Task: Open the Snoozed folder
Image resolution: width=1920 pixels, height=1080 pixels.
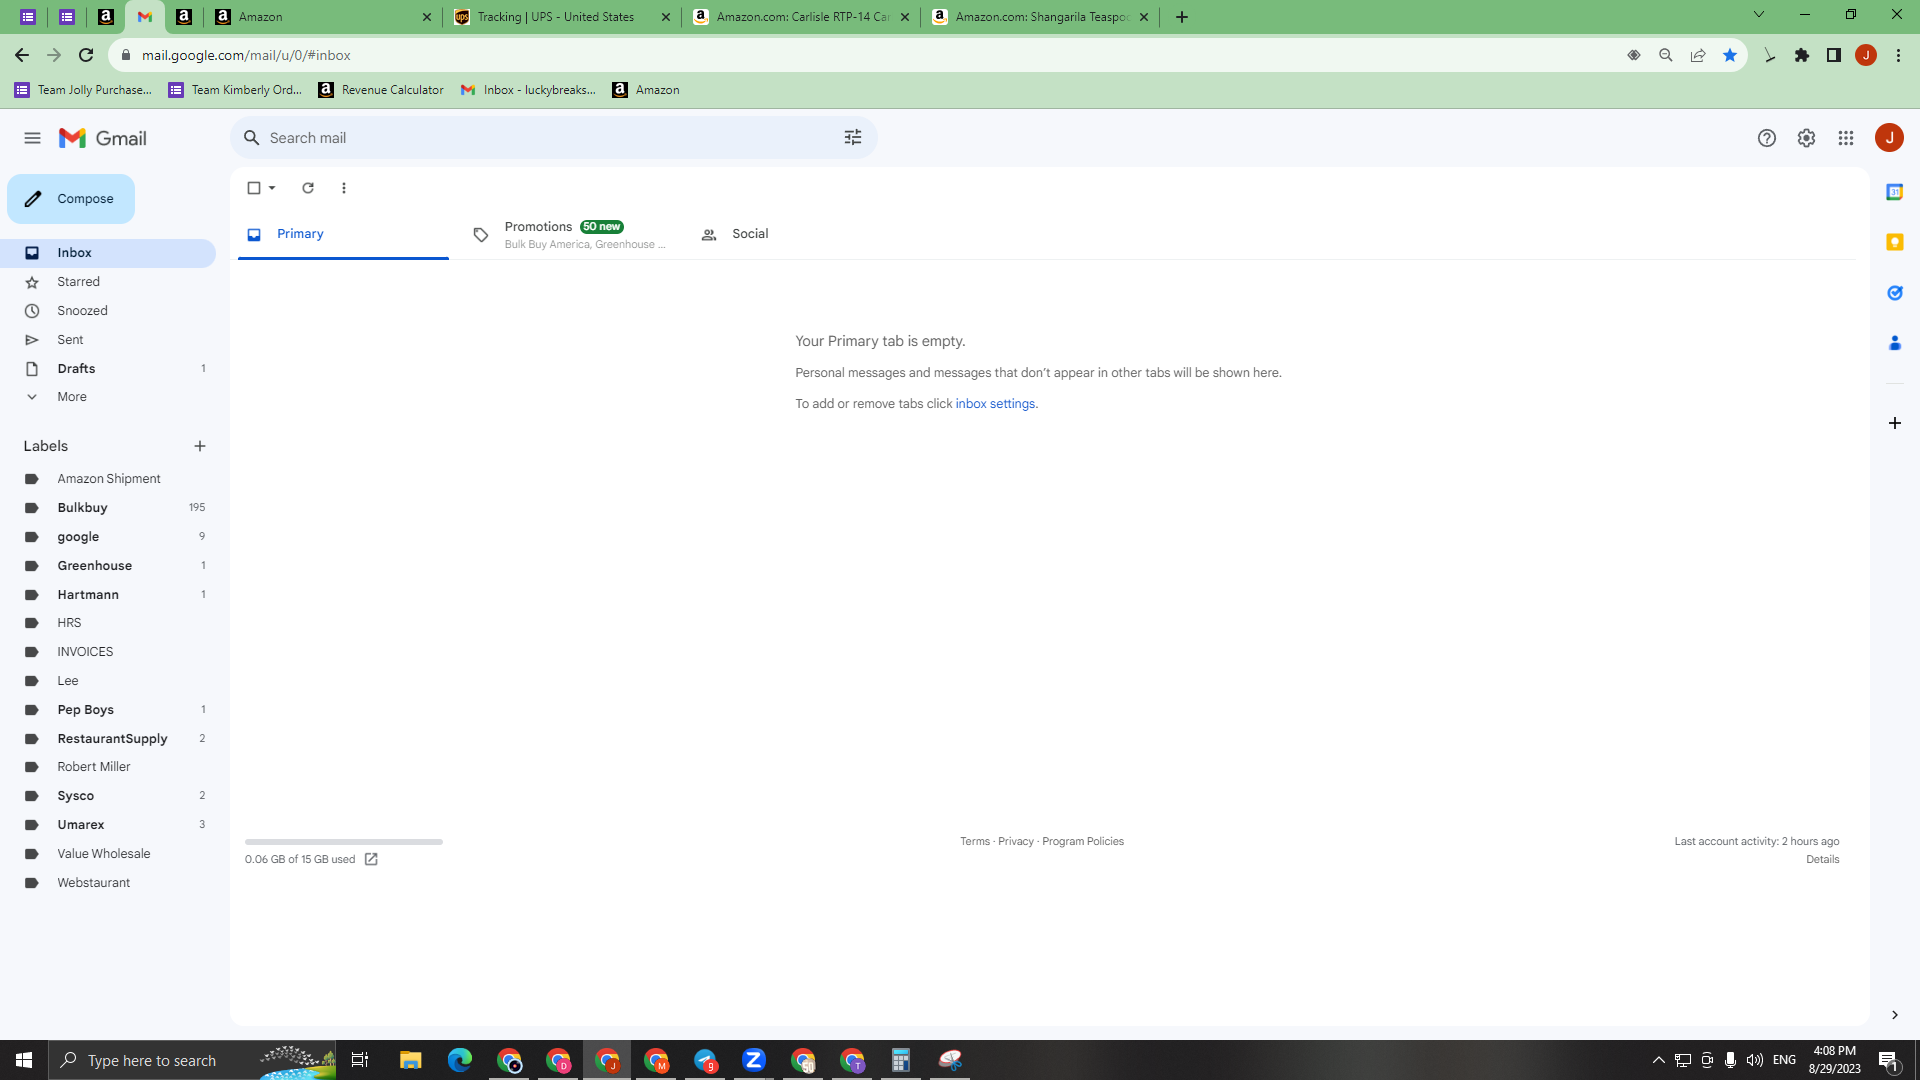Action: click(x=108, y=311)
